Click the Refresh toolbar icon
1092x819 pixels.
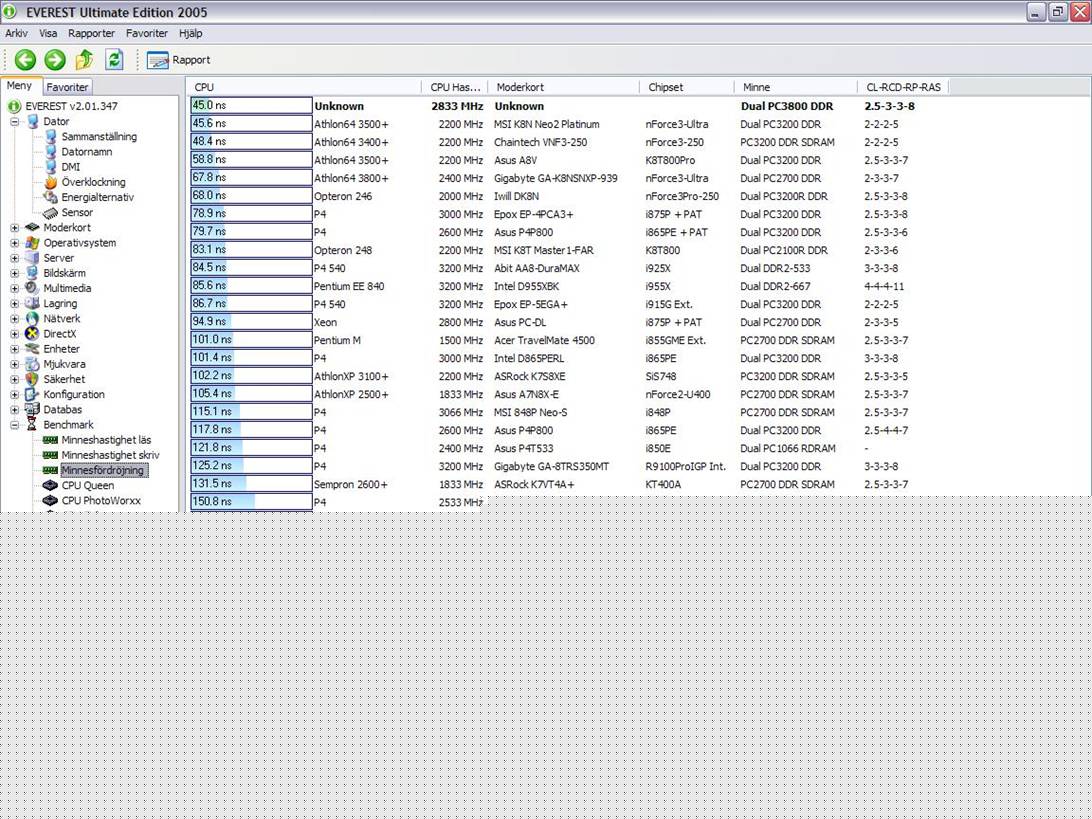pyautogui.click(x=114, y=60)
